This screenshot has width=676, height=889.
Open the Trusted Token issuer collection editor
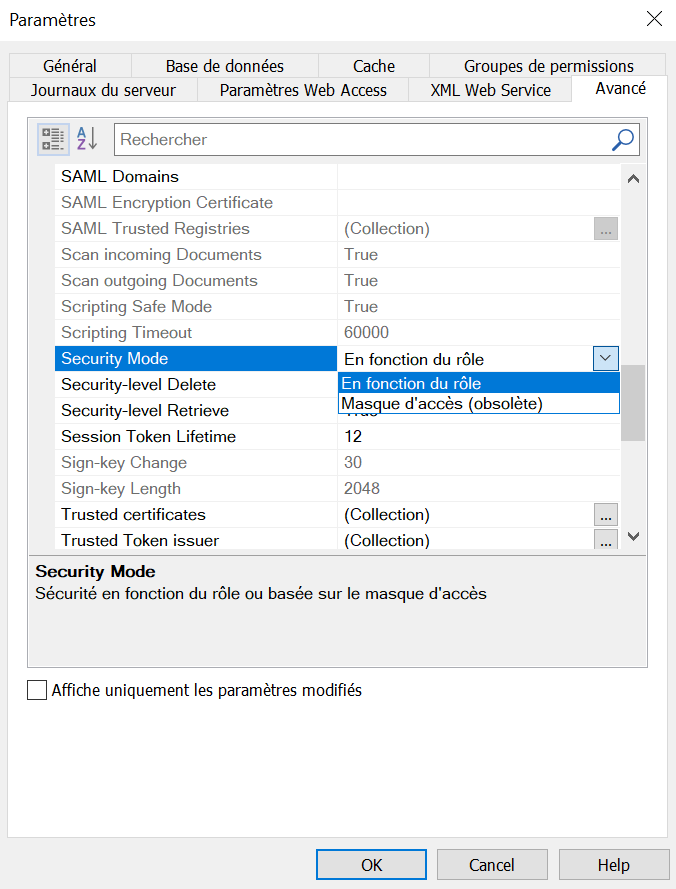[608, 540]
